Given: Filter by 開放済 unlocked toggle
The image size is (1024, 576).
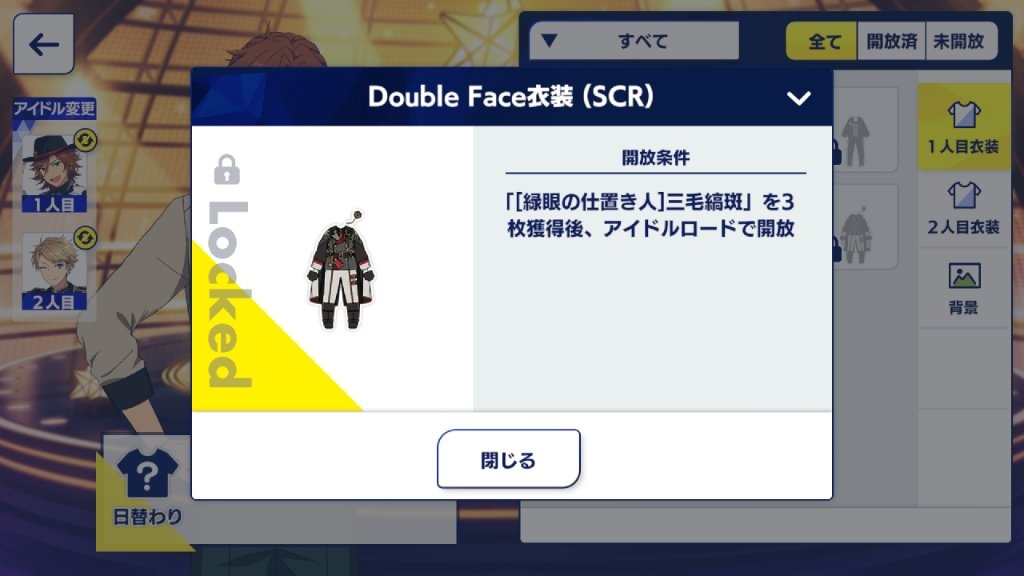Looking at the screenshot, I should [x=891, y=41].
